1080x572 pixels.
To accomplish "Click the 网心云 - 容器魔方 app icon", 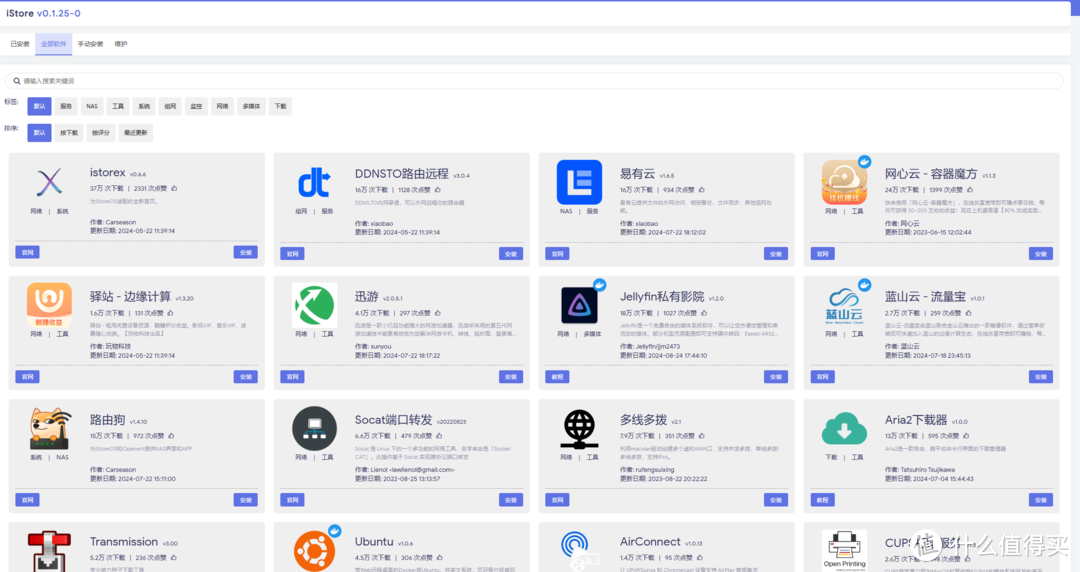I will (844, 183).
